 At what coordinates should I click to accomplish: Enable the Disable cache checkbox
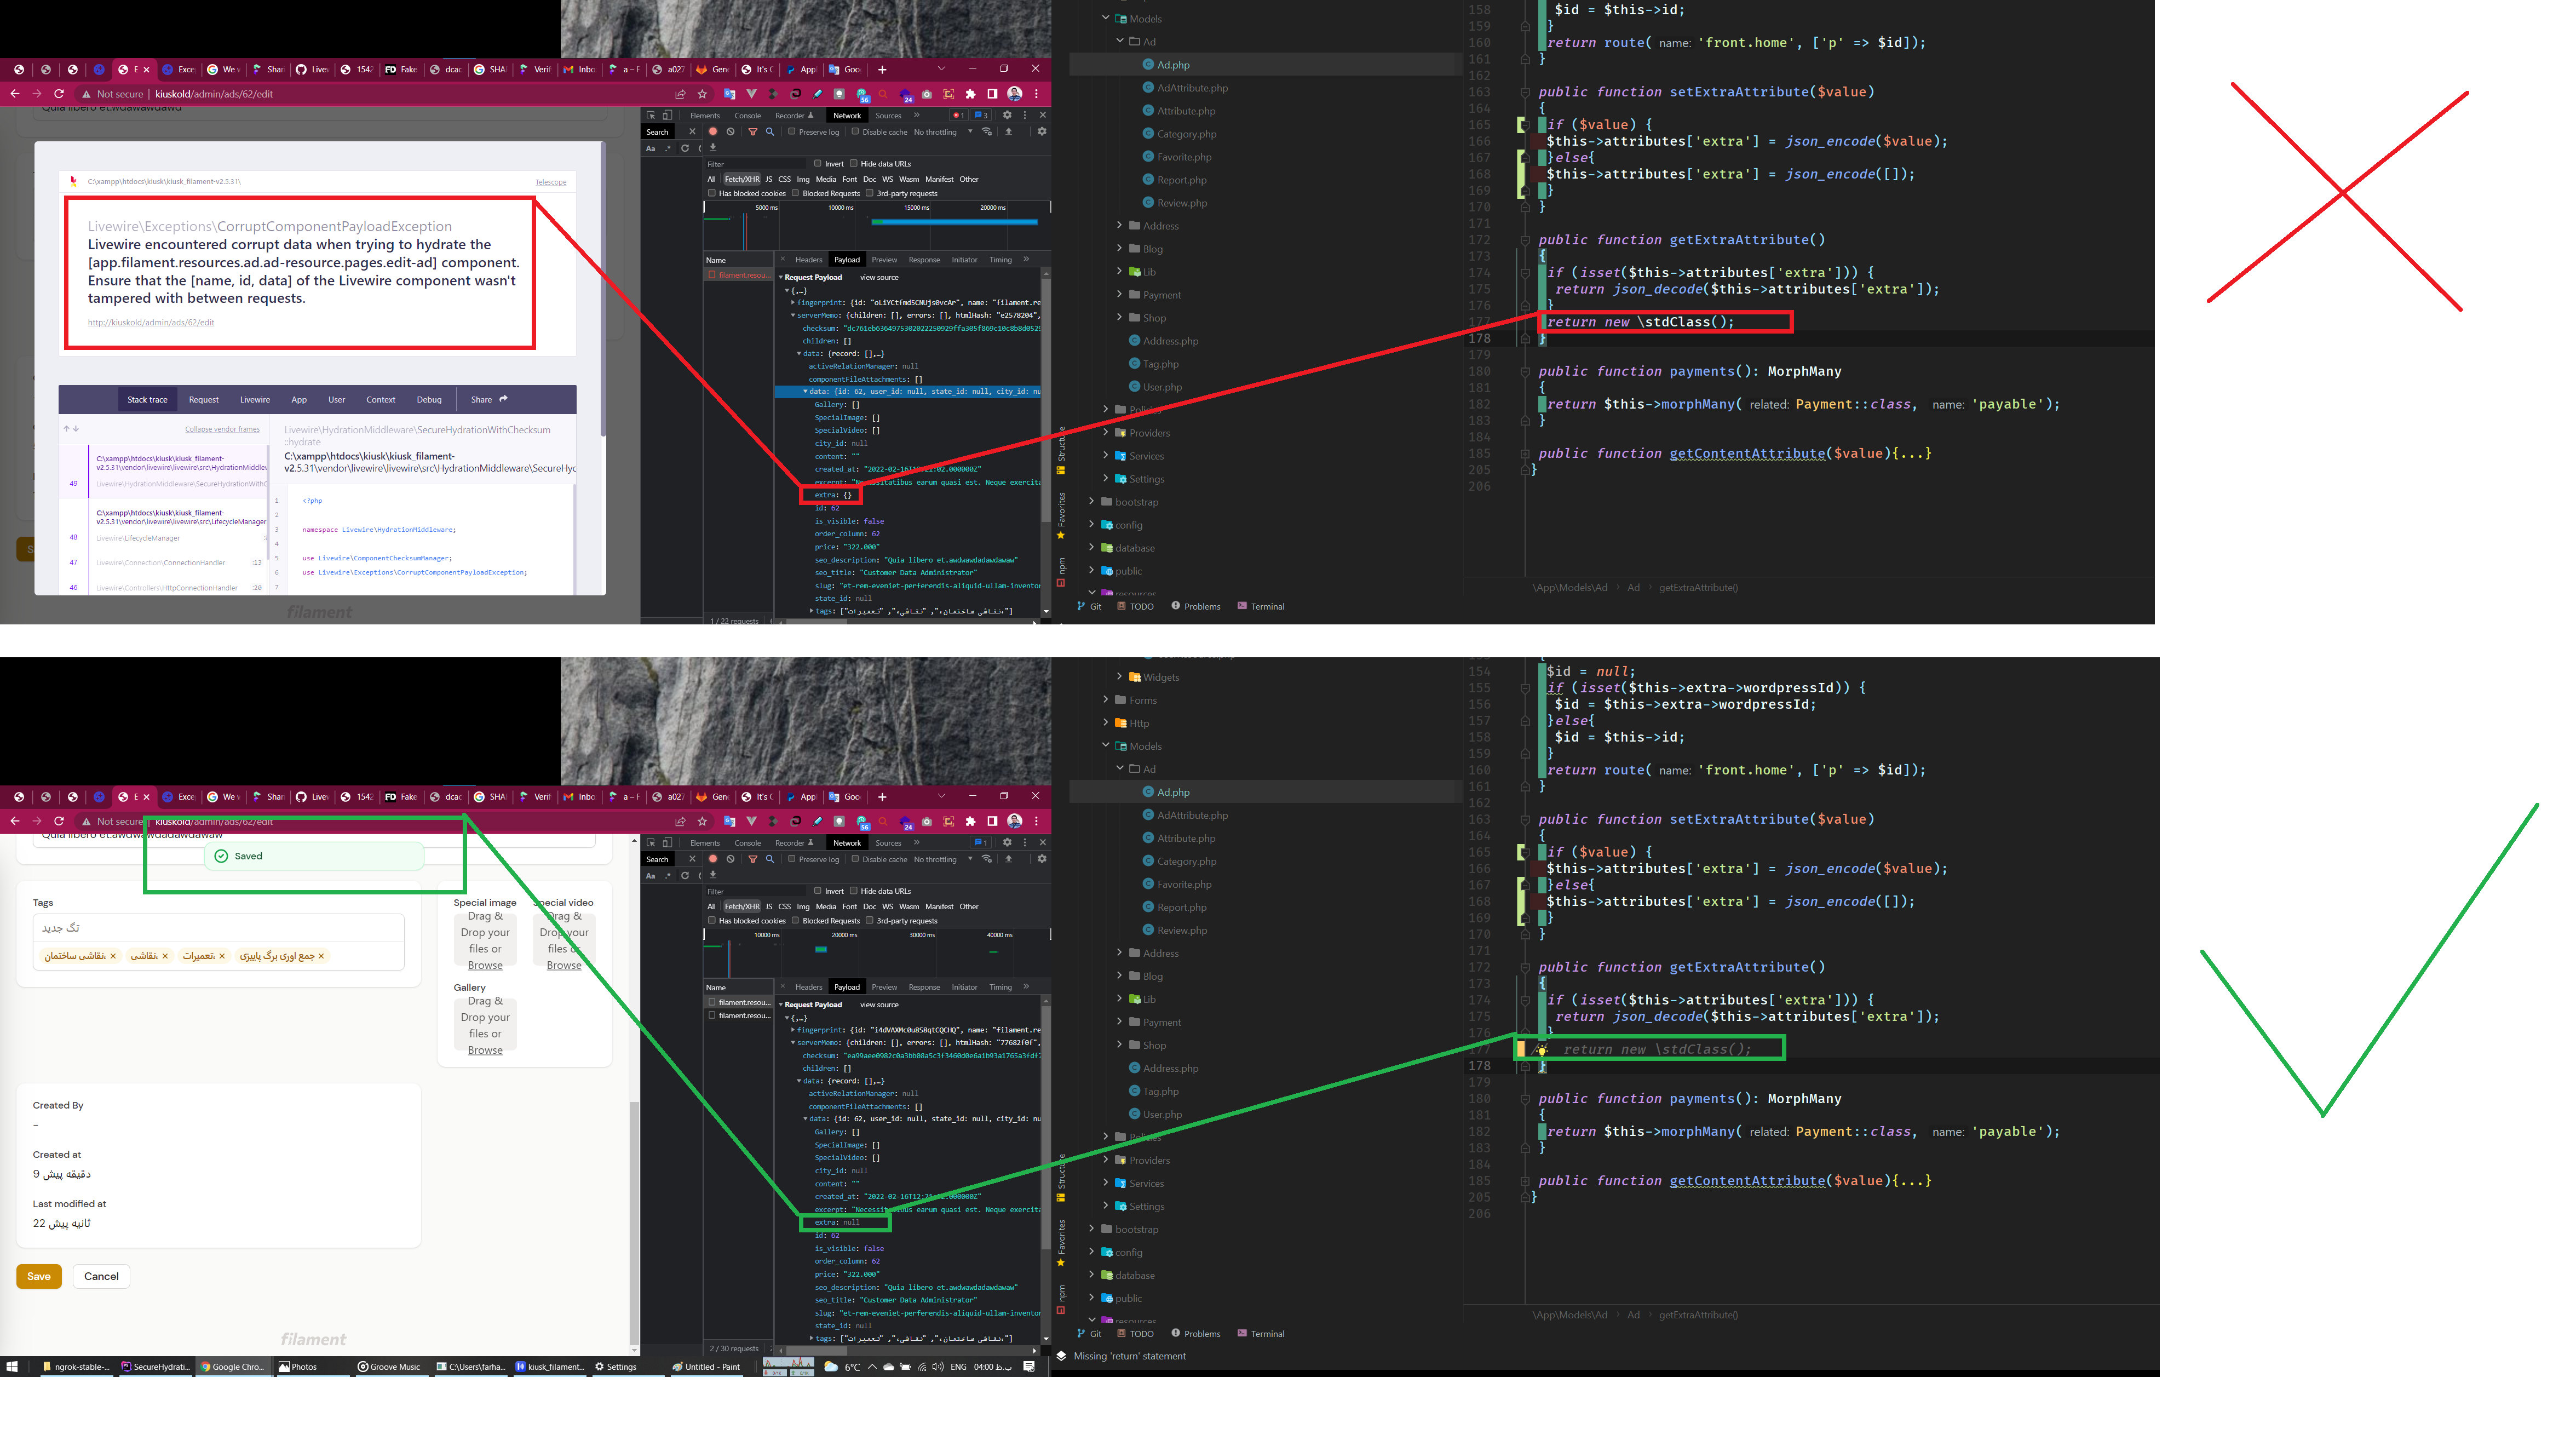click(x=856, y=132)
